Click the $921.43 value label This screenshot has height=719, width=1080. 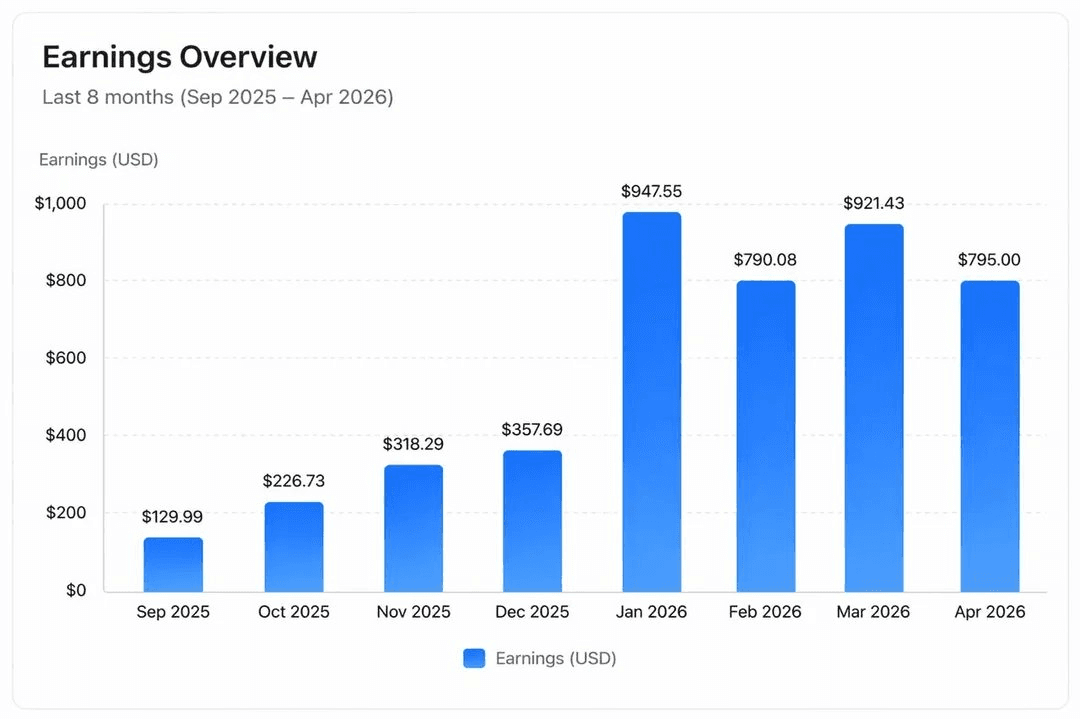click(x=872, y=203)
